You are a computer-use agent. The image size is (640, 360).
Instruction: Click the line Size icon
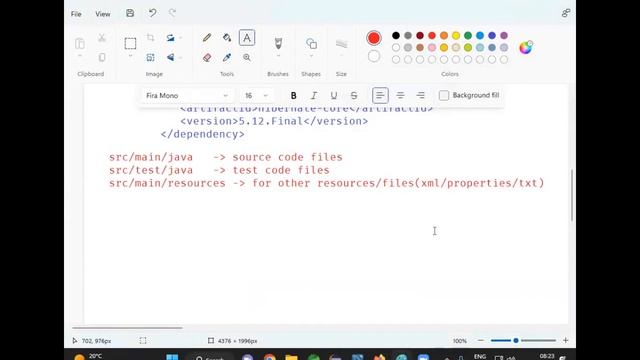[341, 43]
